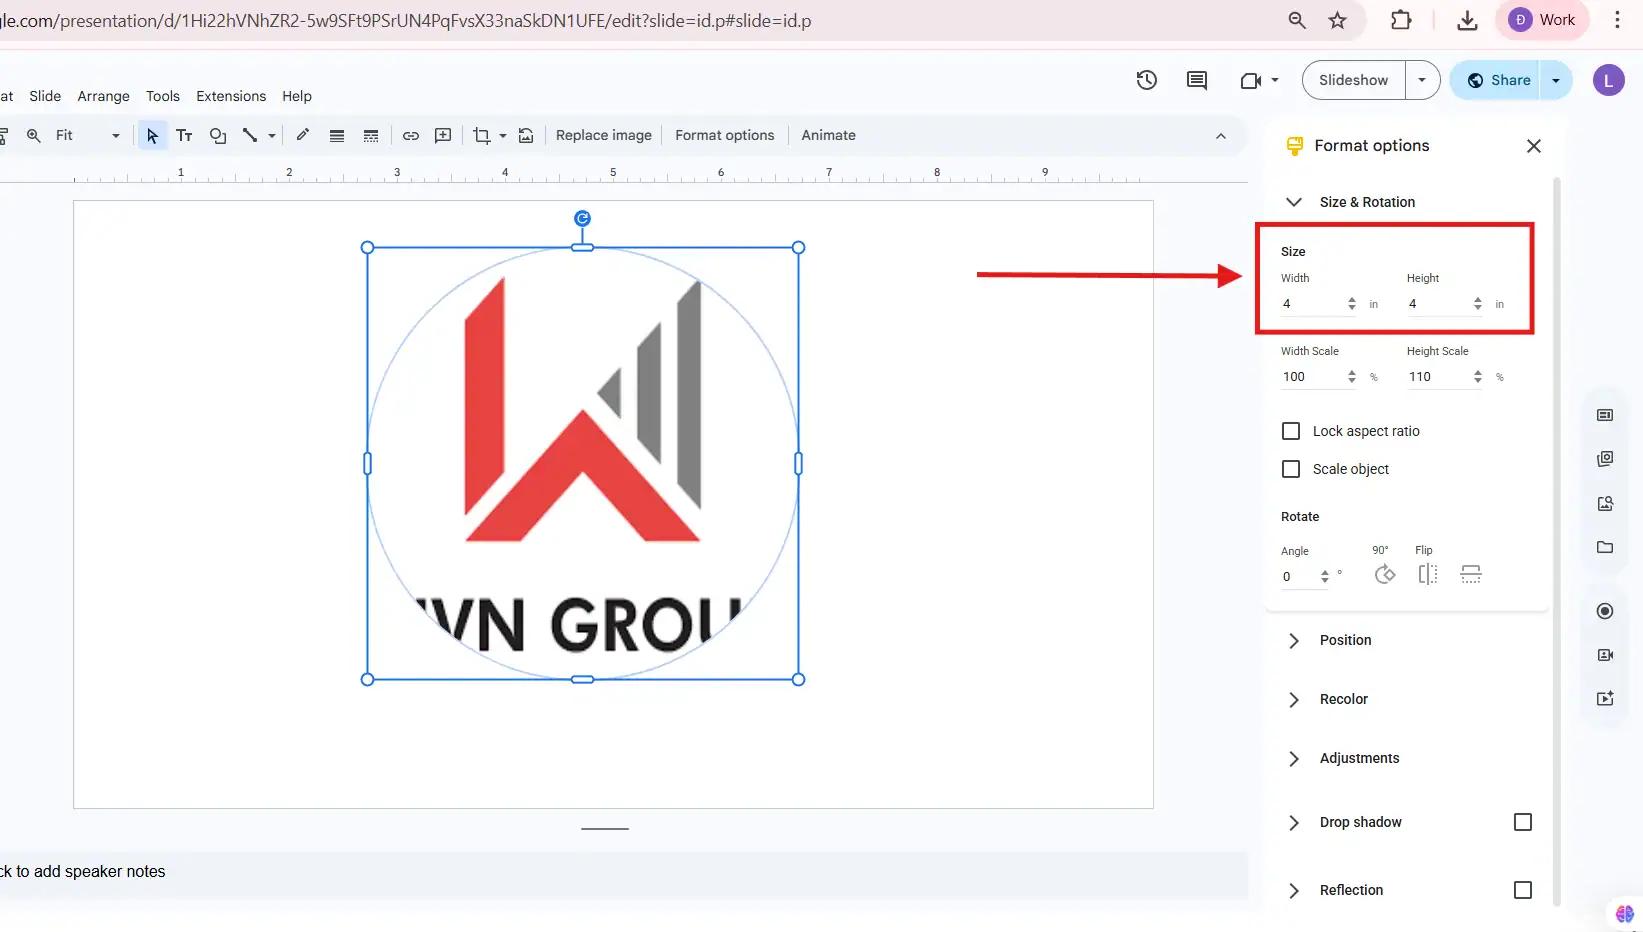Viewport: 1643px width, 932px height.
Task: Open the comments icon in header
Action: click(x=1196, y=80)
